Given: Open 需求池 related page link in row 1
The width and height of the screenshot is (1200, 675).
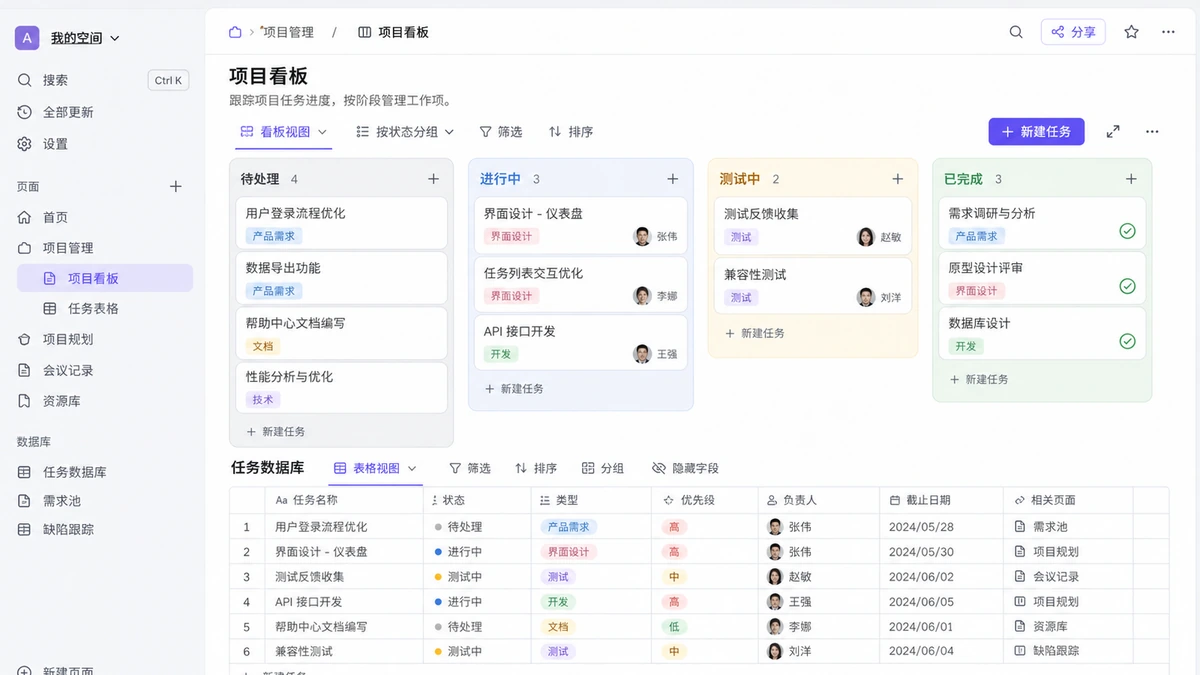Looking at the screenshot, I should pos(1040,526).
